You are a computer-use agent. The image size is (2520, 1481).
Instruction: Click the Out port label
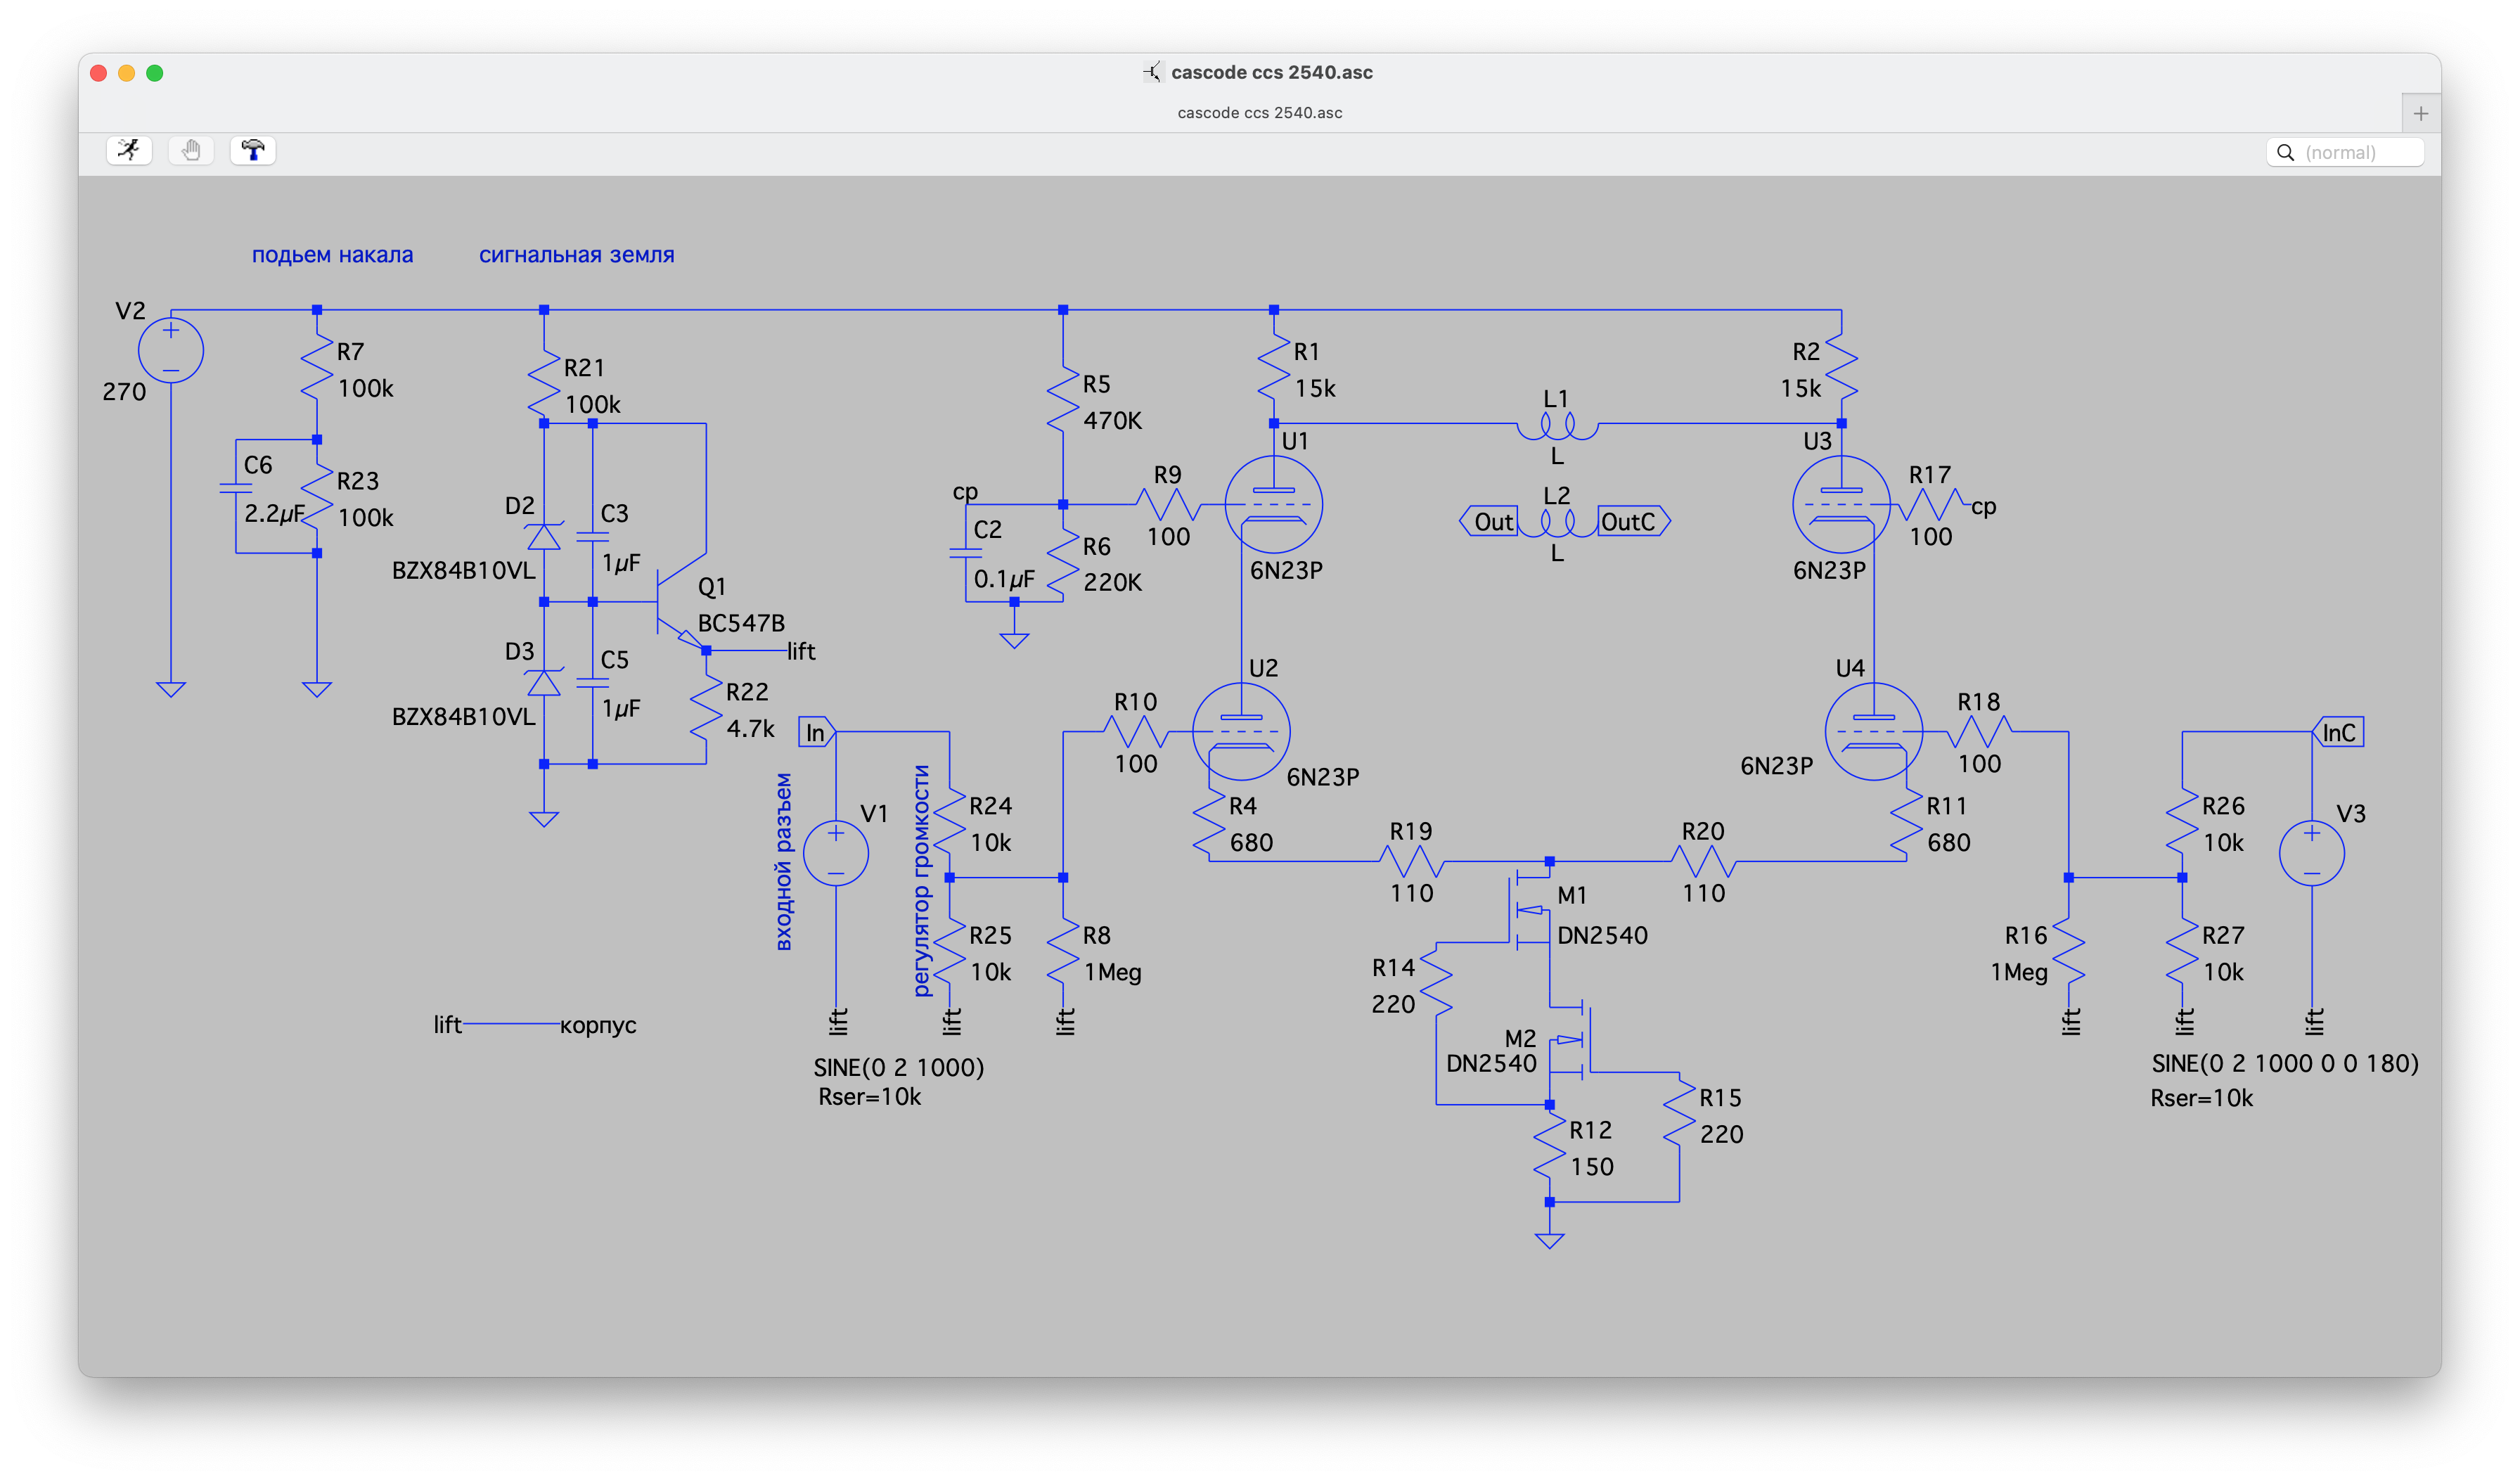1490,522
